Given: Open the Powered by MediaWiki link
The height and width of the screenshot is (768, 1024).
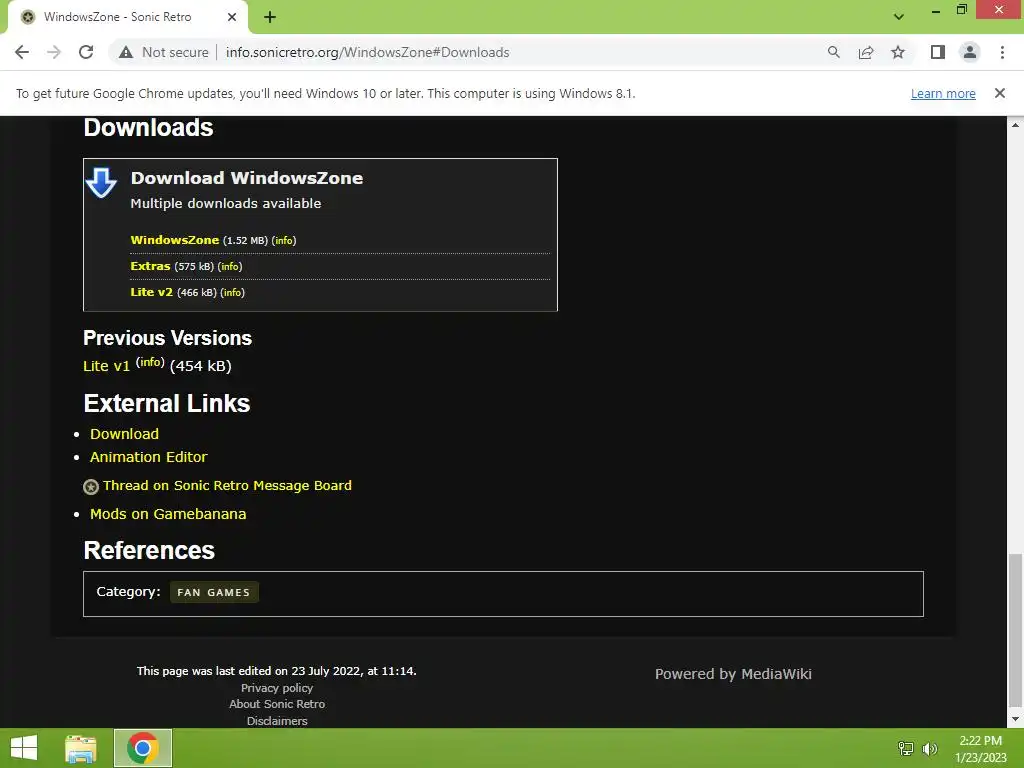Looking at the screenshot, I should coord(733,674).
